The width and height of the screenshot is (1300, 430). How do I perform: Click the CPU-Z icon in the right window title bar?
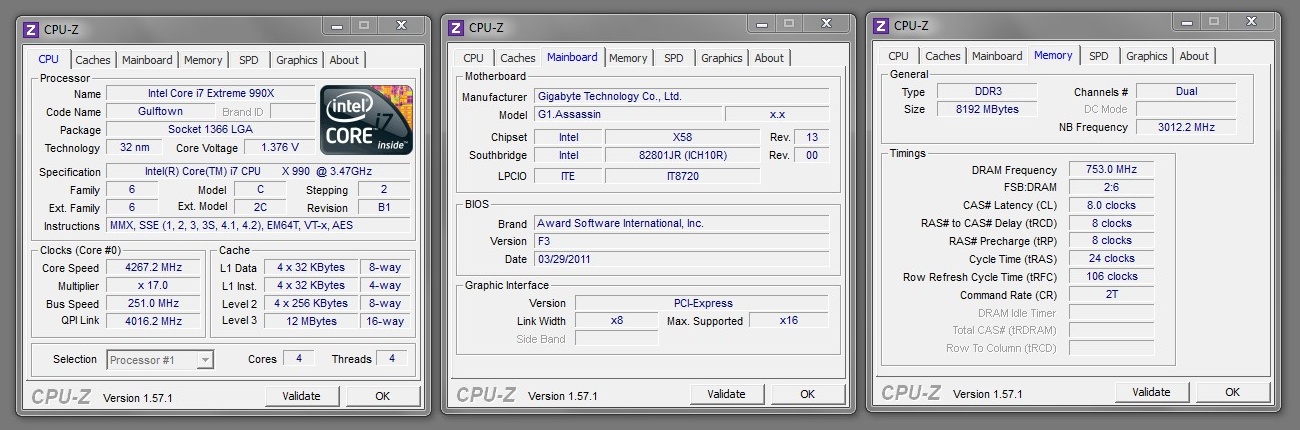(882, 25)
